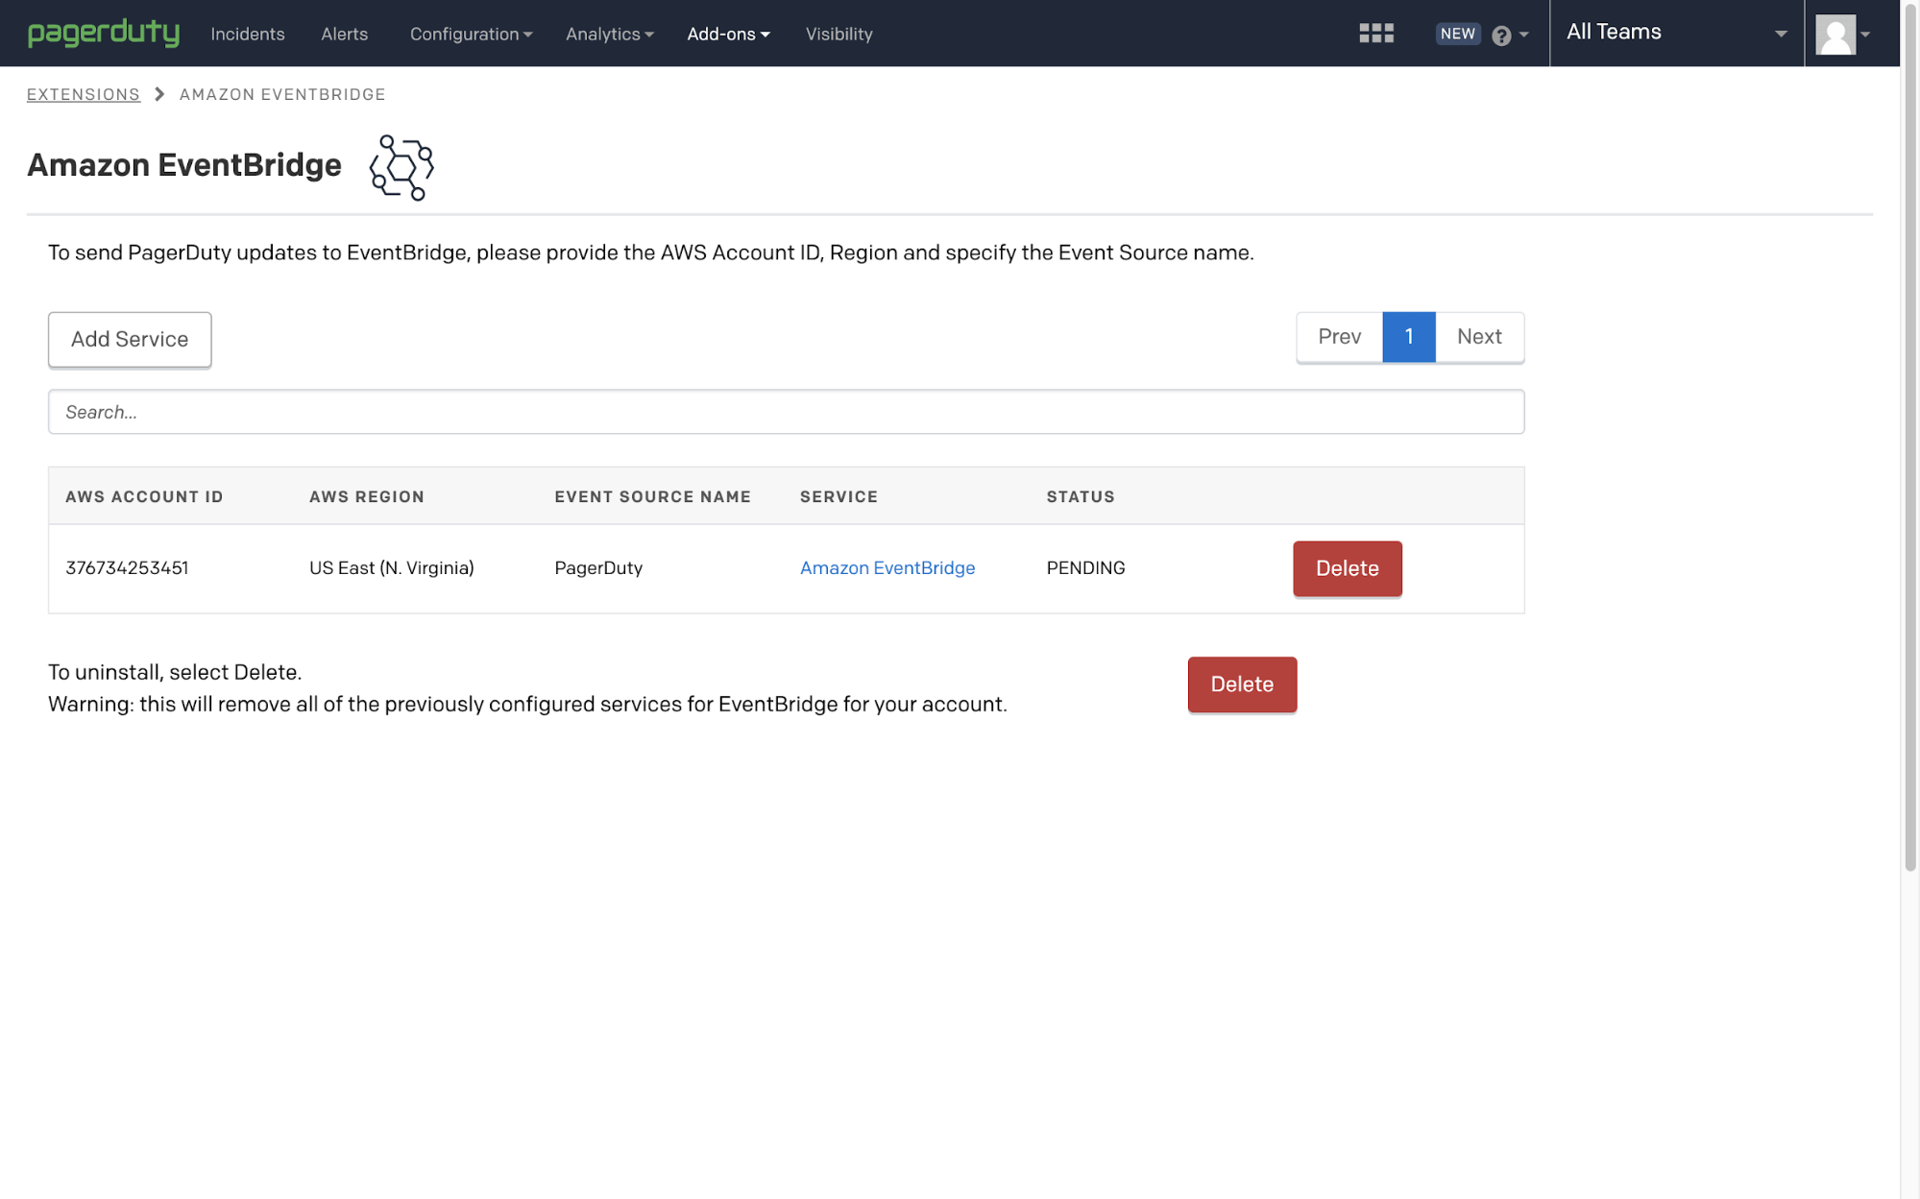1920x1199 pixels.
Task: Expand the Analytics dropdown menu
Action: click(609, 34)
